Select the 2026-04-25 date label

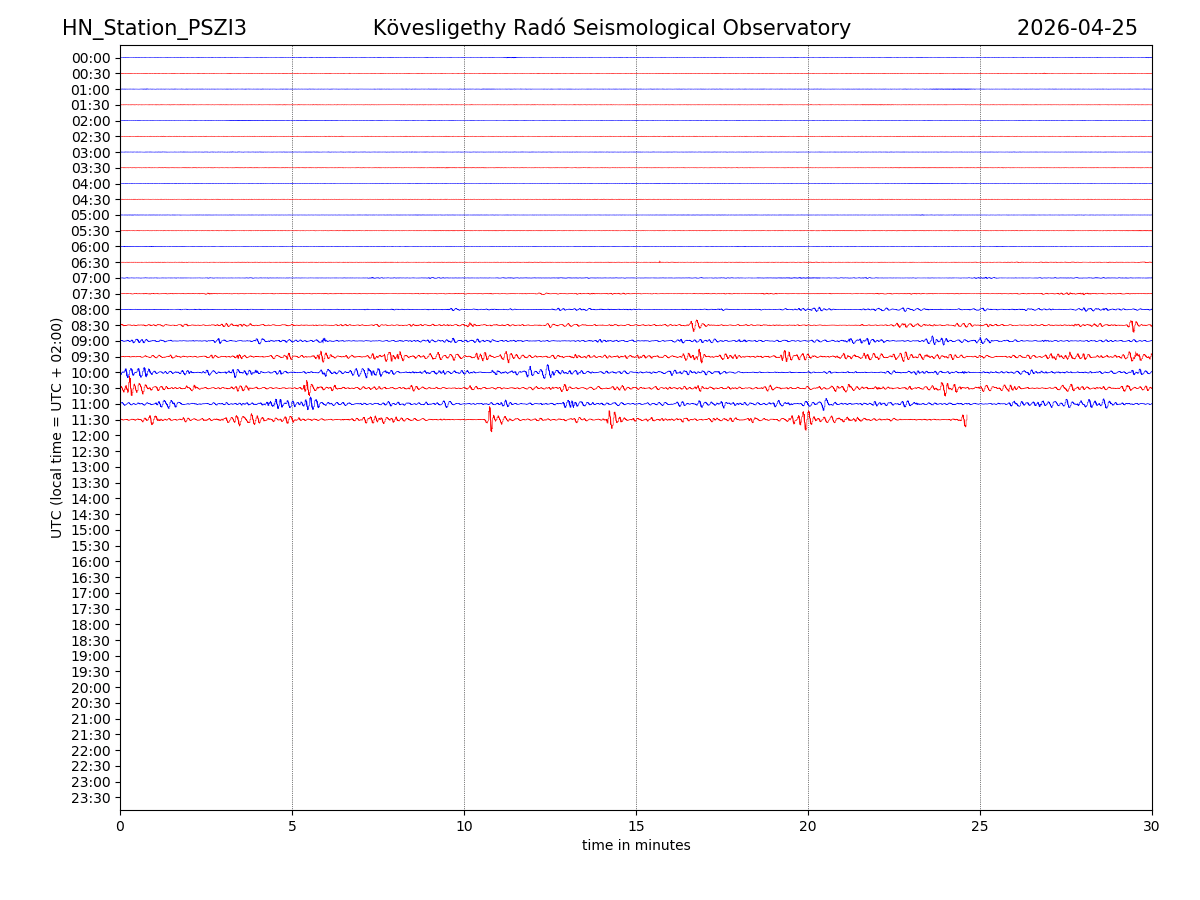click(1077, 28)
